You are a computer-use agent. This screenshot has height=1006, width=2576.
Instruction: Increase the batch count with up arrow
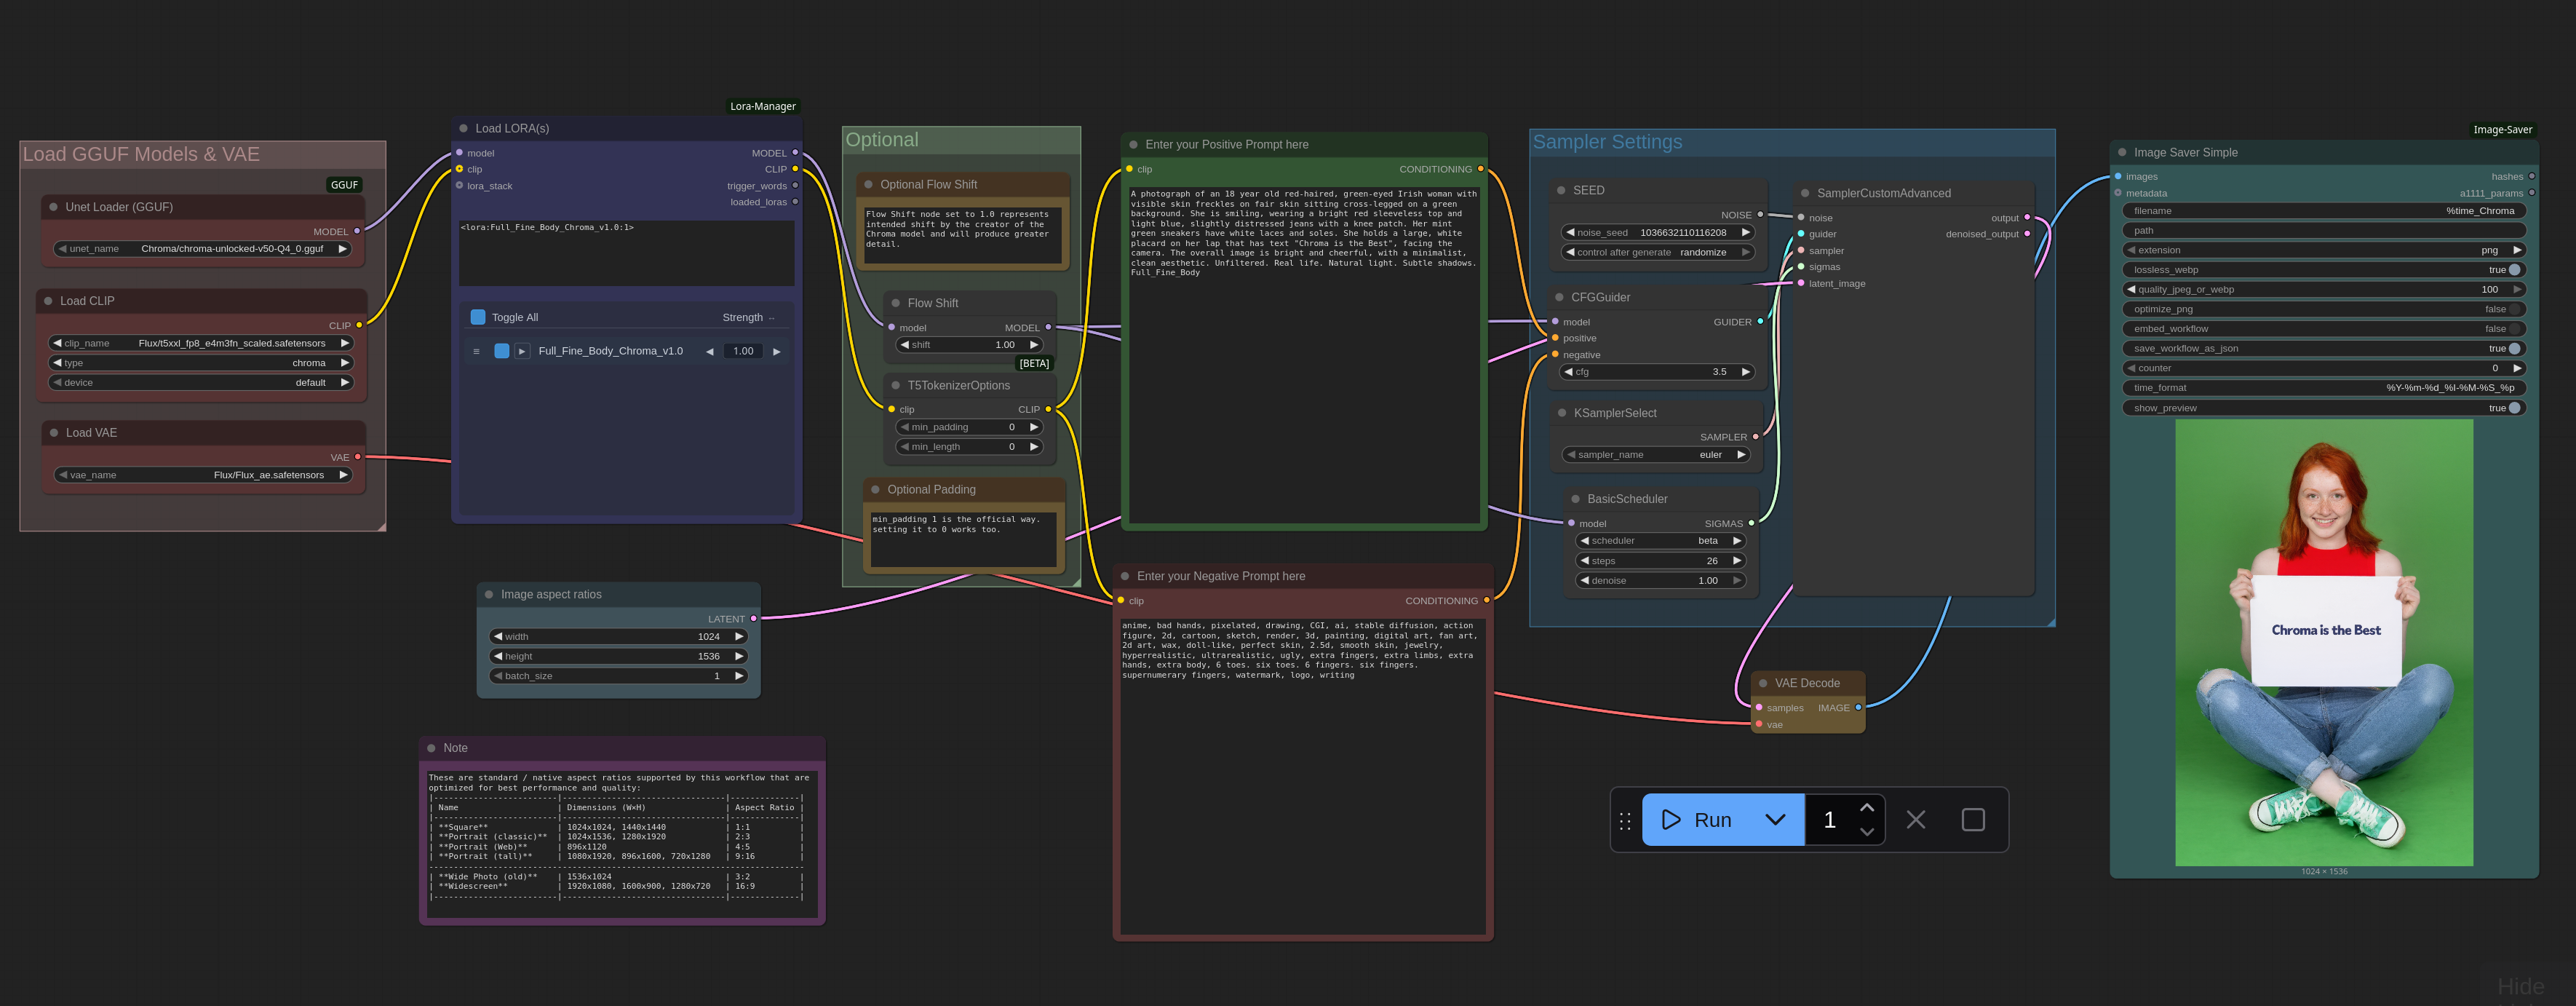click(1866, 808)
